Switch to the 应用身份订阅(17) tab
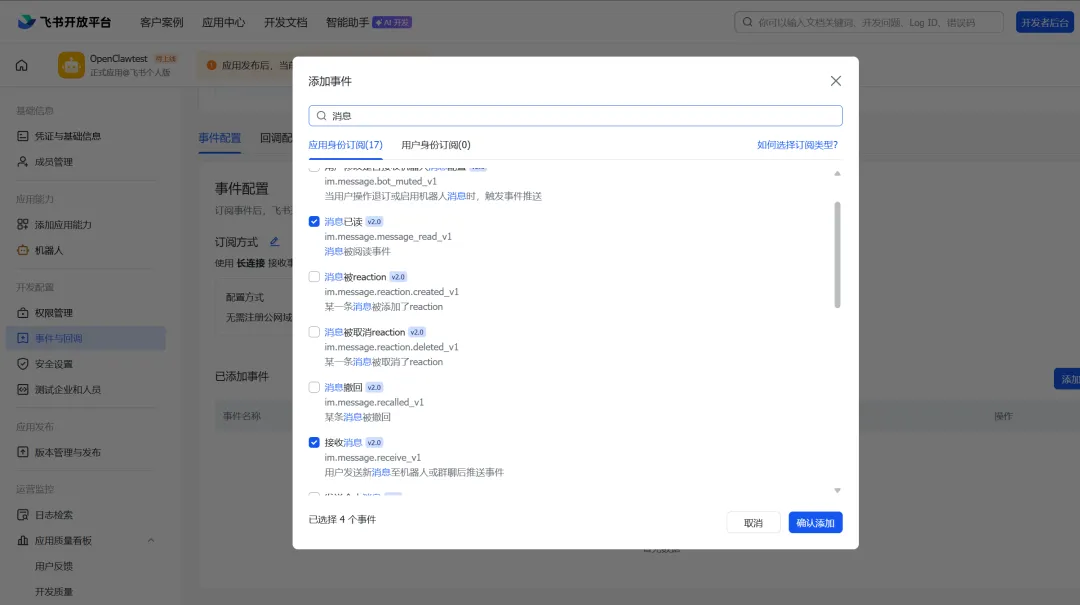1080x605 pixels. 346,145
